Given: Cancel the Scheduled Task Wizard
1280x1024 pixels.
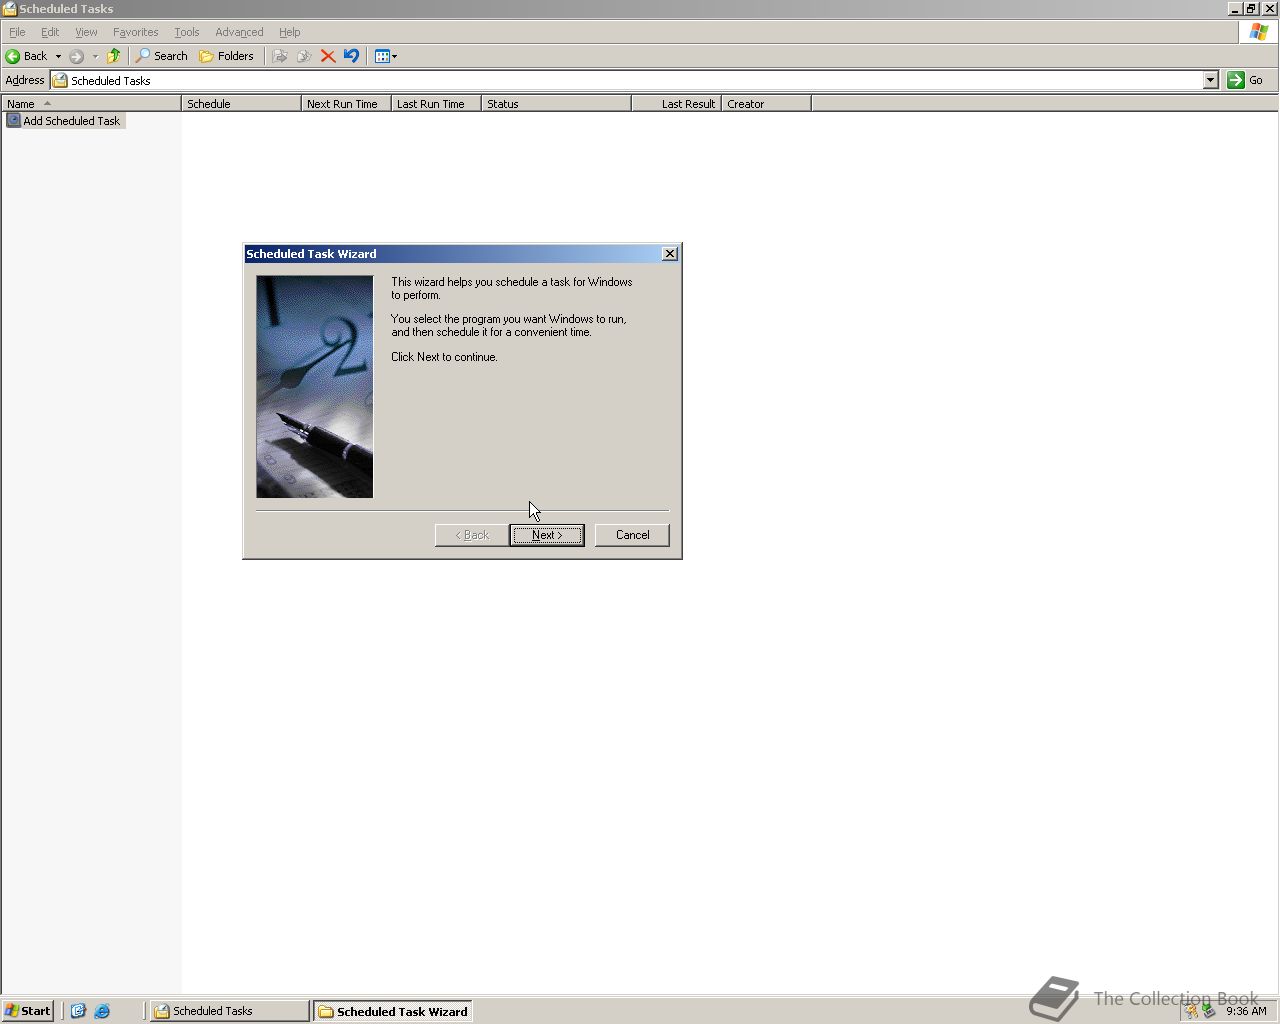Looking at the screenshot, I should coord(632,535).
